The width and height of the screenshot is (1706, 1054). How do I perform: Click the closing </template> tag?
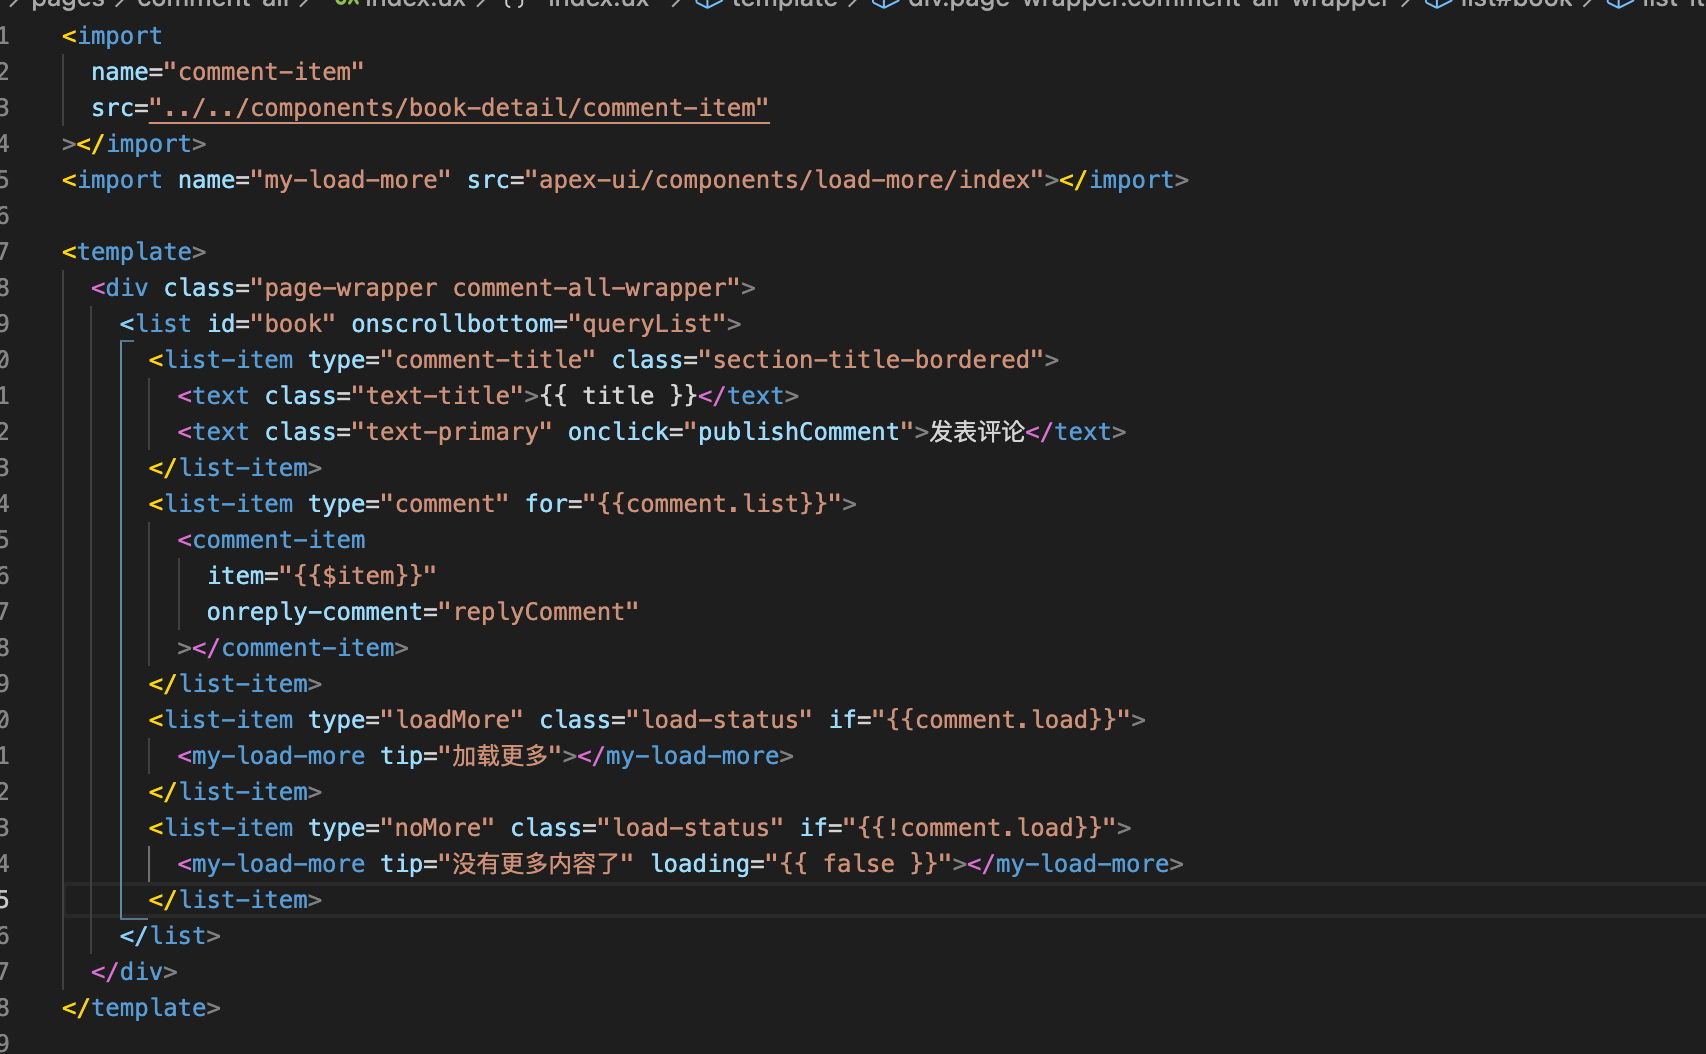pos(141,1008)
